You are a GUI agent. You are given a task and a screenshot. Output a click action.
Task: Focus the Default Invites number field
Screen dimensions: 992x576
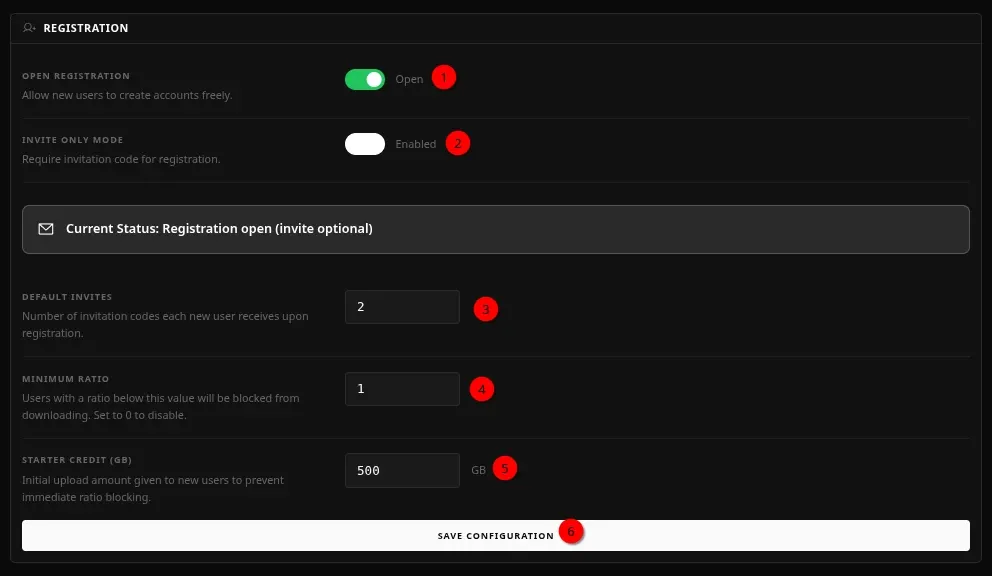(x=402, y=307)
